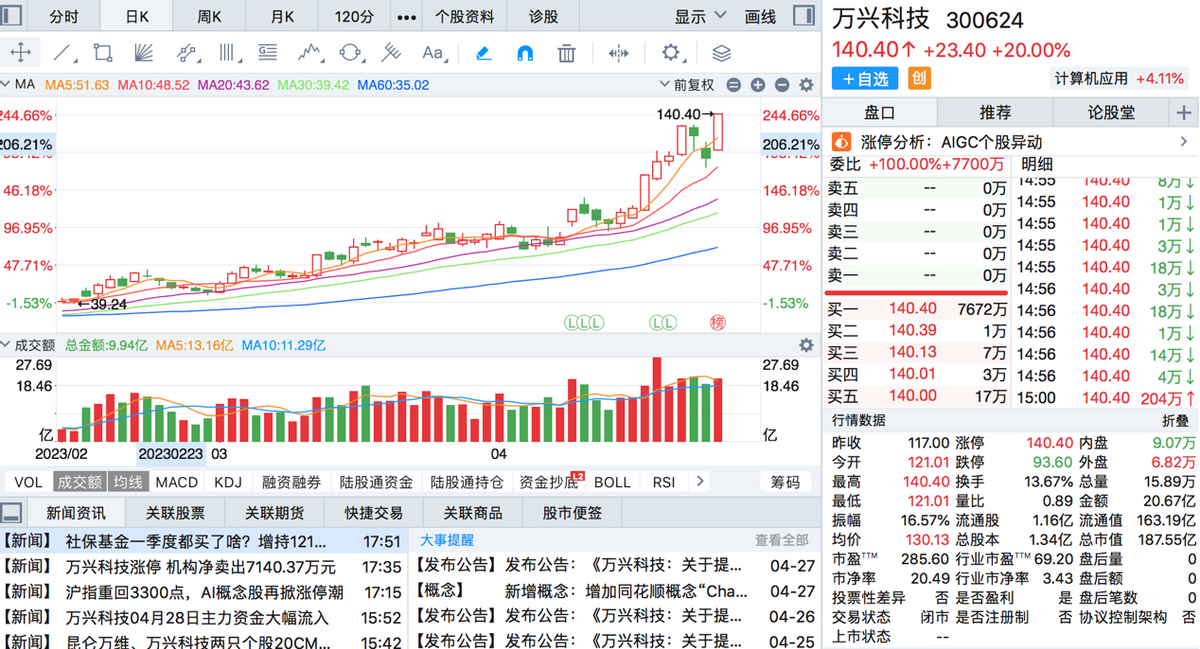Viewport: 1200px width, 649px height.
Task: Select the wave pattern drawing tool
Action: [x=309, y=53]
